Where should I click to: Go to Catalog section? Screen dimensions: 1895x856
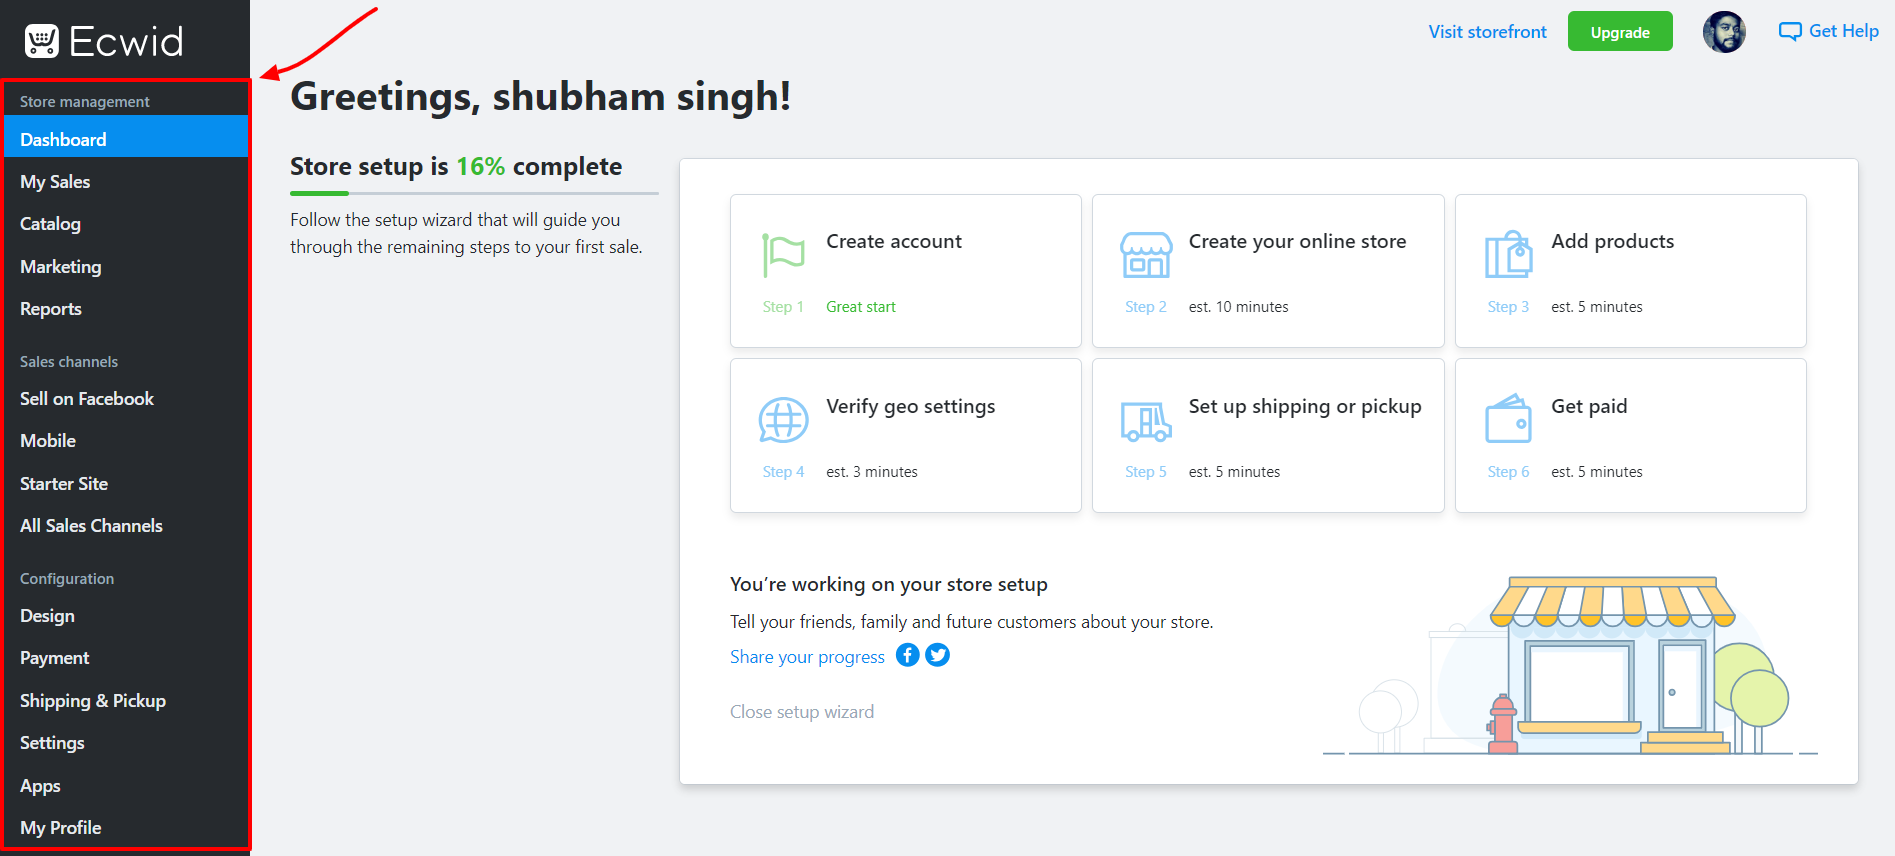pos(50,224)
